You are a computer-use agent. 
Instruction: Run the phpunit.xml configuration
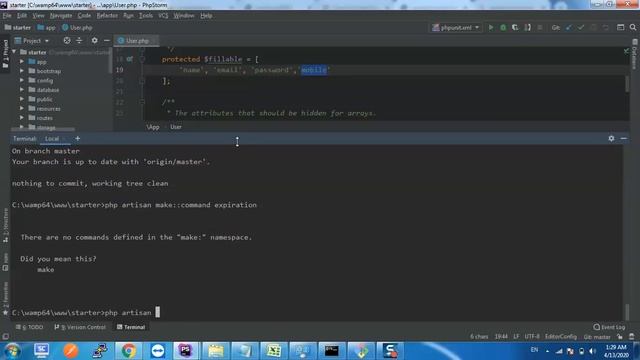click(491, 28)
